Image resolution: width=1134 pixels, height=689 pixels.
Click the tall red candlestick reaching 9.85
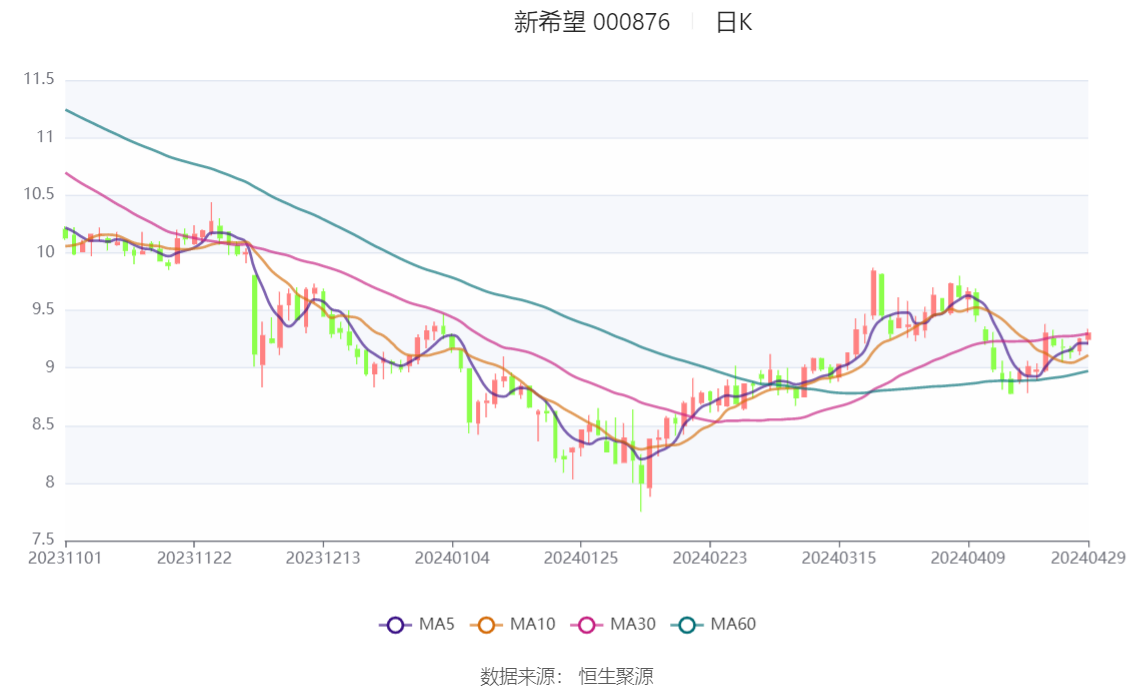coord(873,294)
